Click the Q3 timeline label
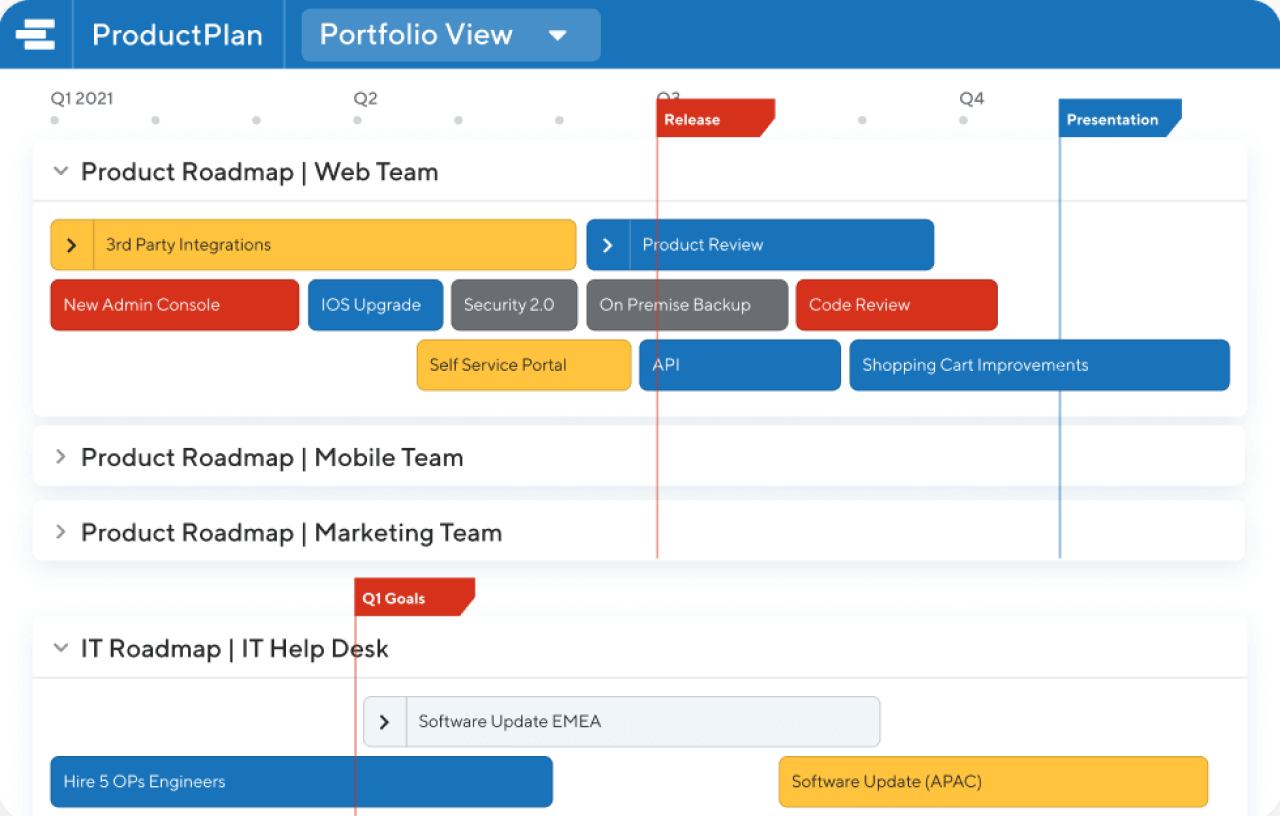The height and width of the screenshot is (816, 1280). click(668, 98)
